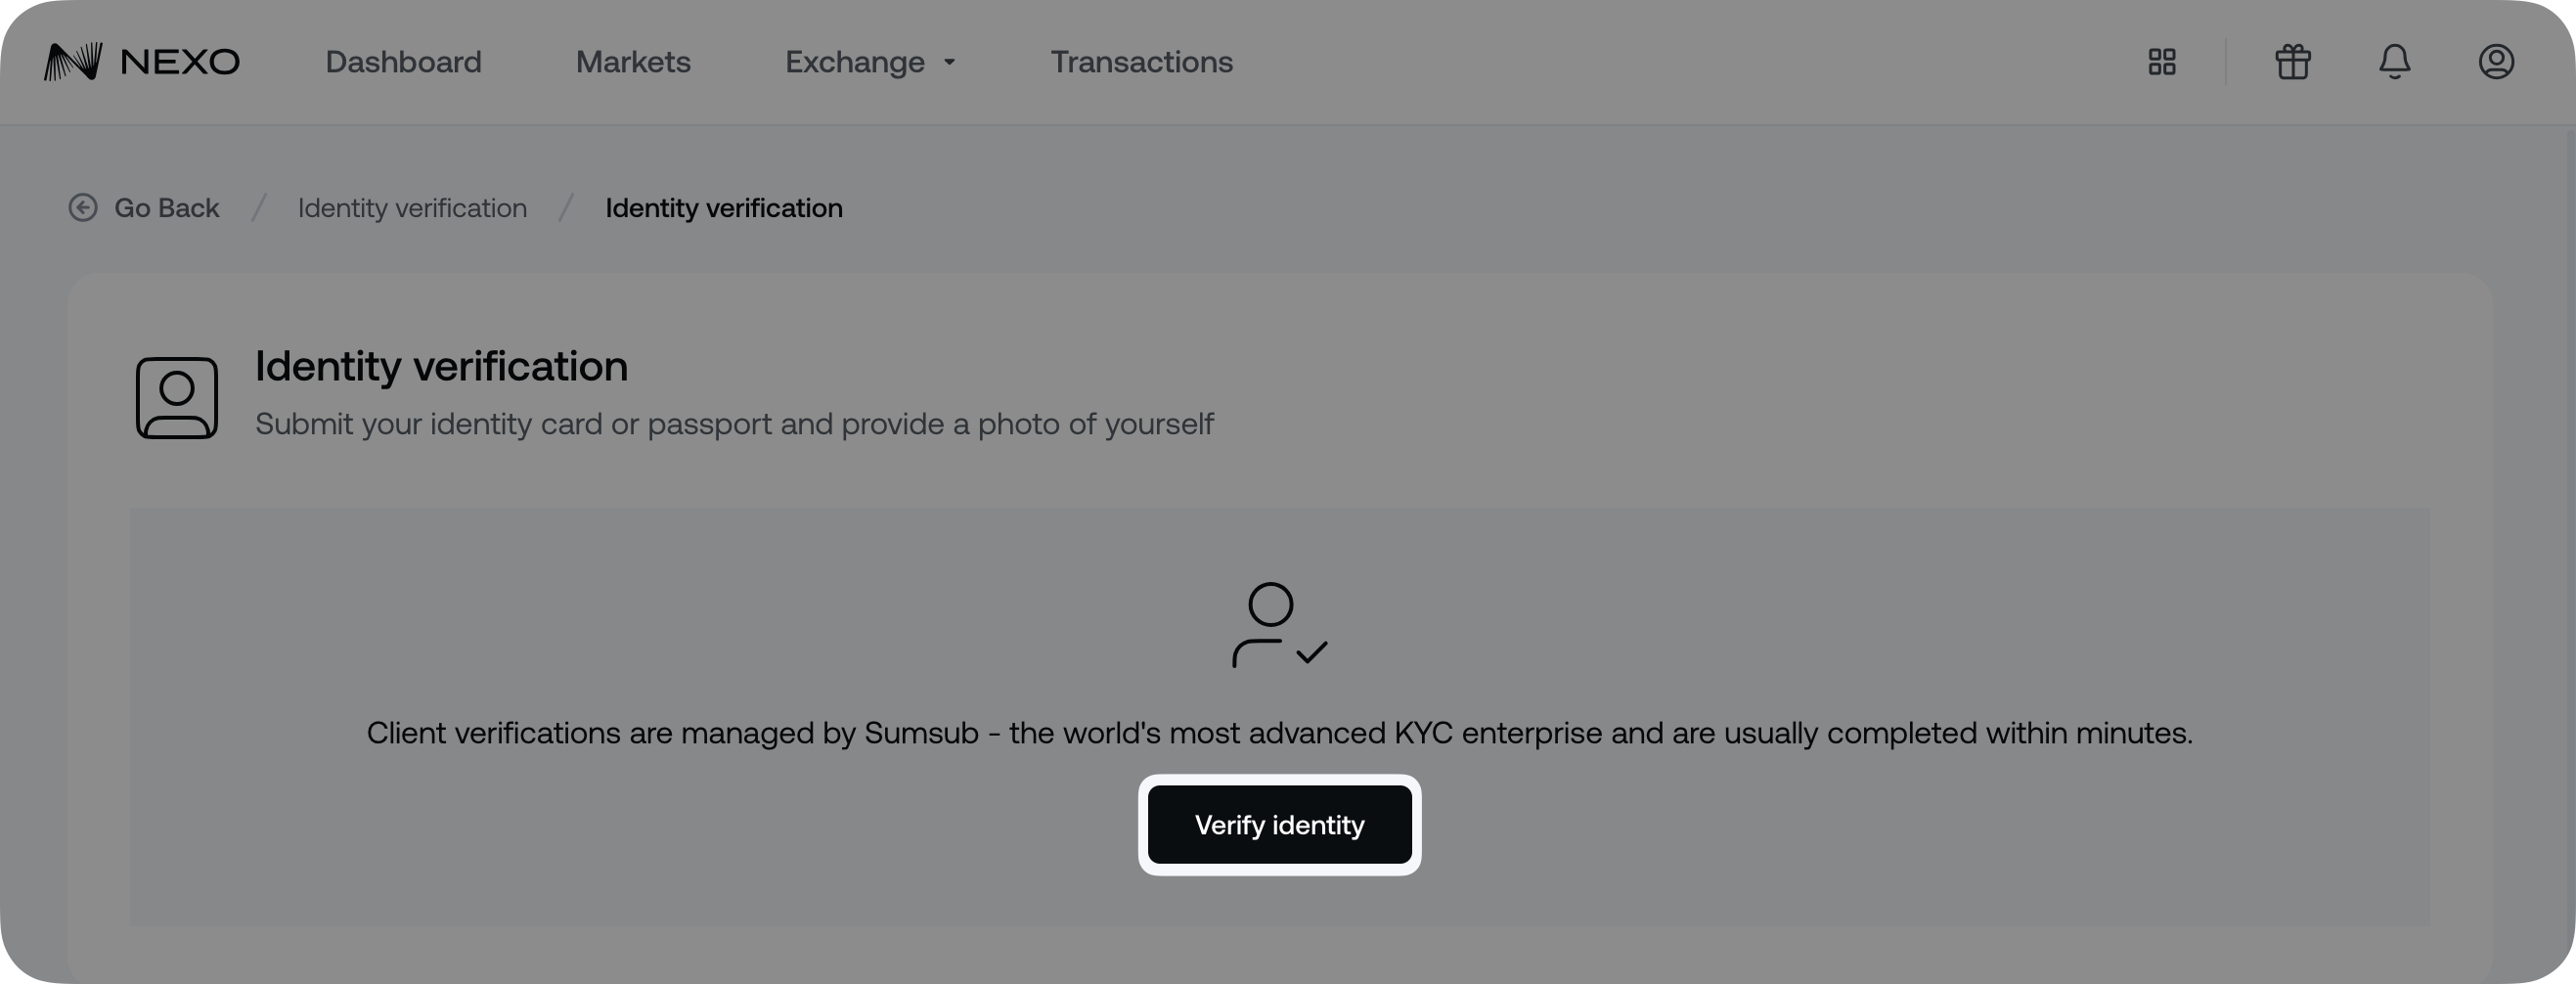Open the account profile icon
Viewport: 2576px width, 984px height.
(x=2496, y=61)
